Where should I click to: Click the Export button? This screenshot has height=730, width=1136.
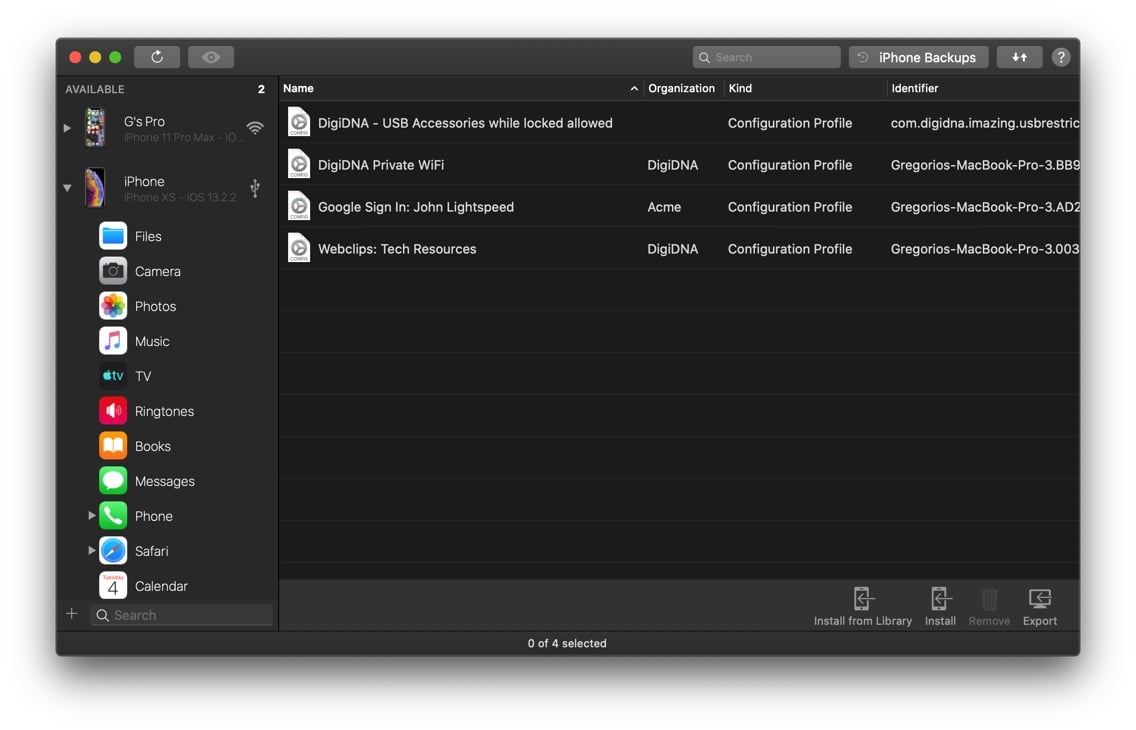[x=1040, y=607]
